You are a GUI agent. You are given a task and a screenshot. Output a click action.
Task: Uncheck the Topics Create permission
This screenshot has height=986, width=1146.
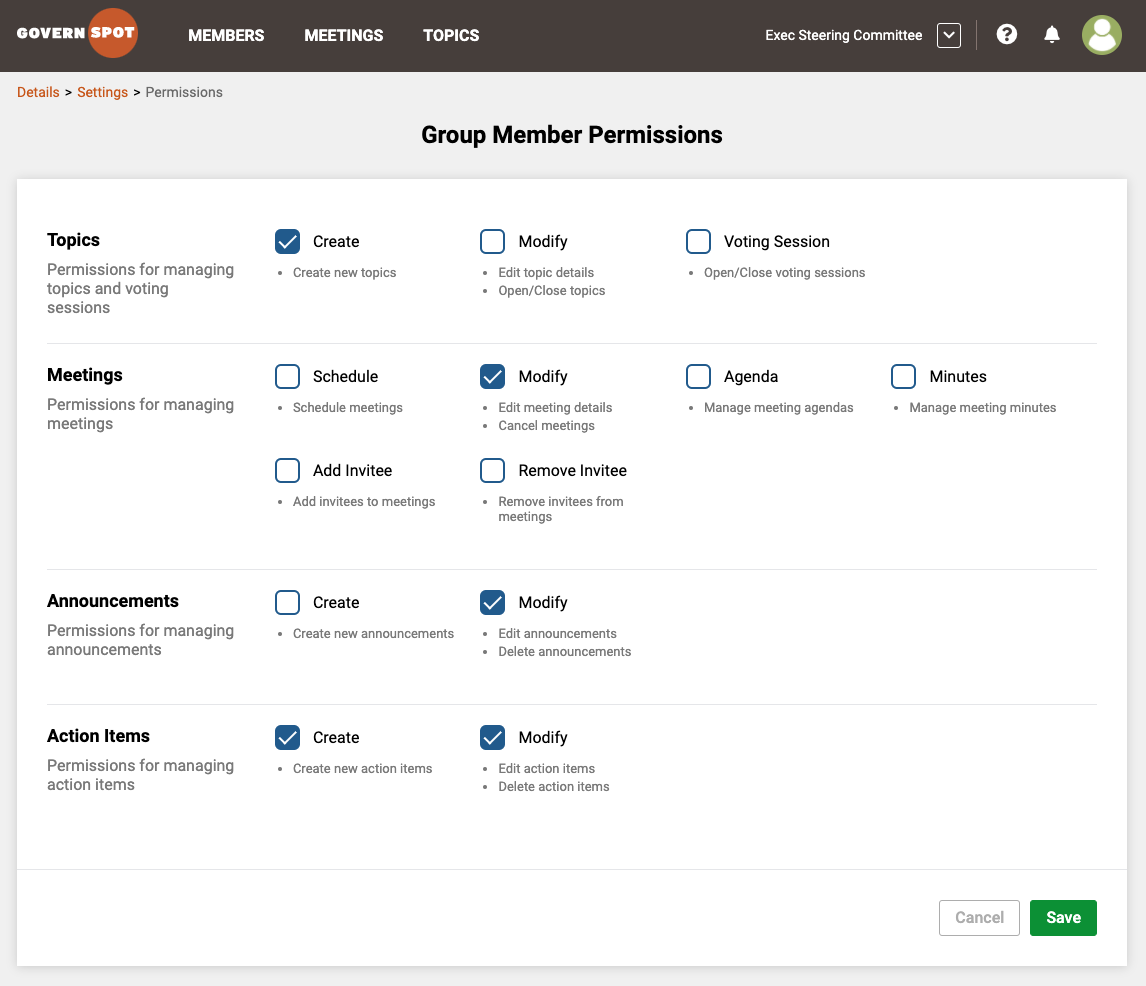pyautogui.click(x=288, y=242)
